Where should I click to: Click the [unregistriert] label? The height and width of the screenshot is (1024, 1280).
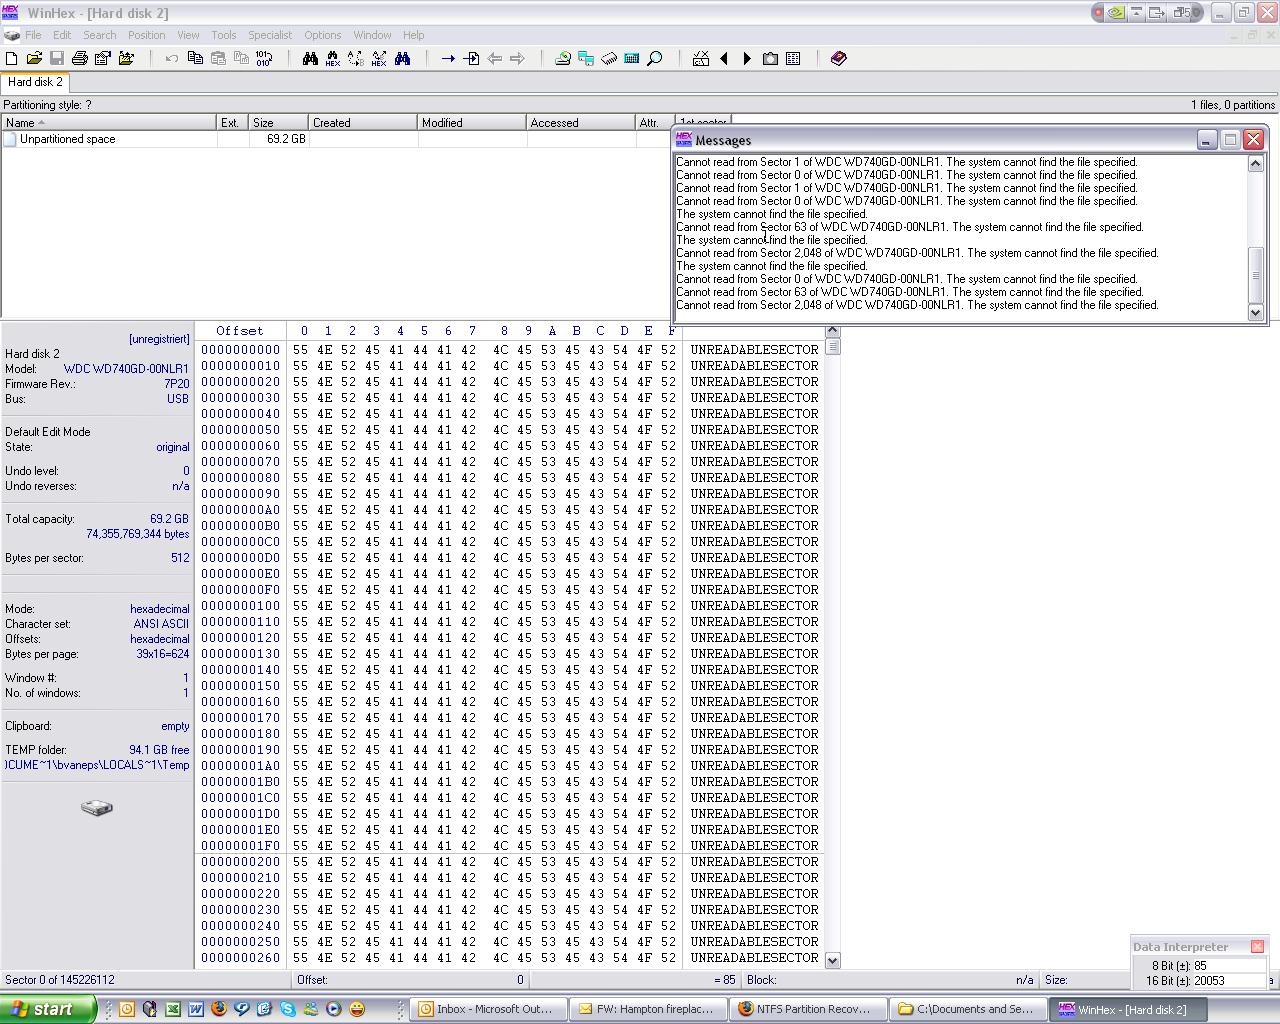click(x=159, y=339)
